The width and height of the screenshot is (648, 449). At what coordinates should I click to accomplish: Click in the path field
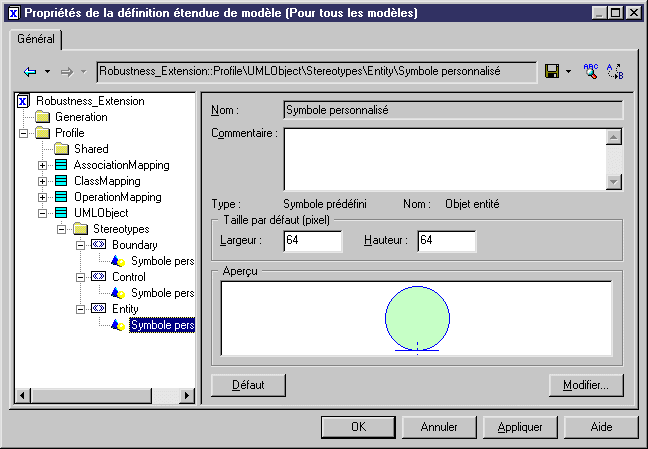pyautogui.click(x=317, y=72)
